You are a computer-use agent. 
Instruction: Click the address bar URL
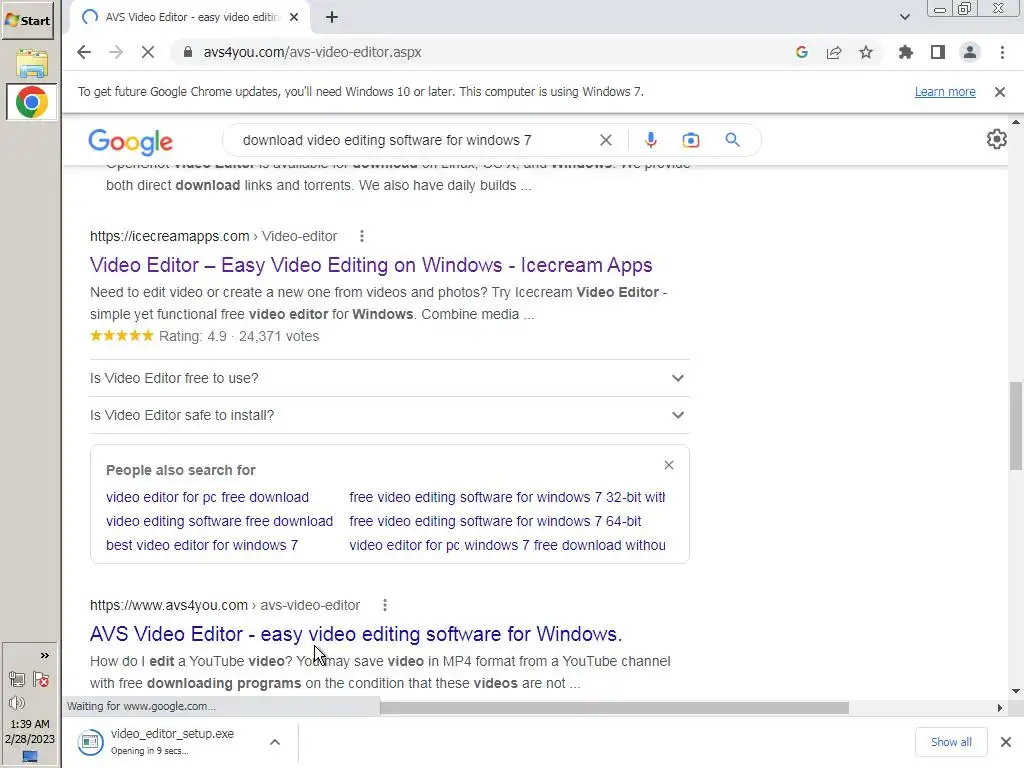(x=312, y=52)
